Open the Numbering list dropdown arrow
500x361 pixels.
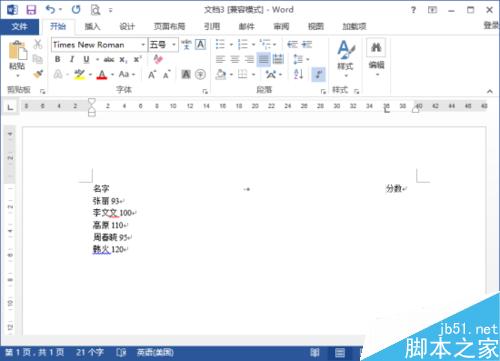coord(253,44)
